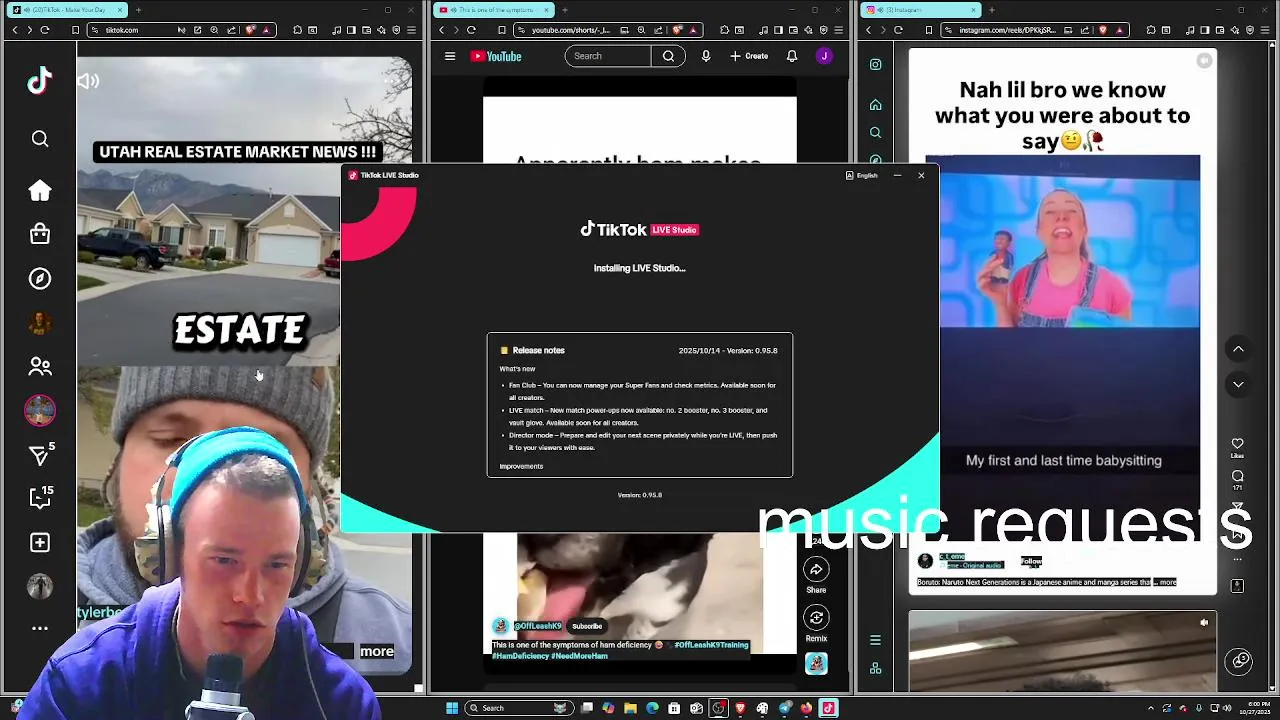Reload the tiktok.com browser page
Image resolution: width=1280 pixels, height=720 pixels.
[45, 30]
